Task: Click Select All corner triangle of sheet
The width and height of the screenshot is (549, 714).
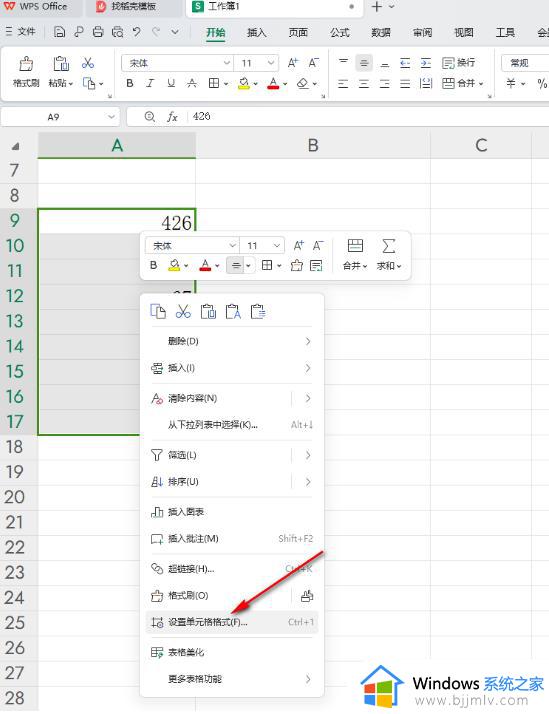Action: [x=15, y=146]
